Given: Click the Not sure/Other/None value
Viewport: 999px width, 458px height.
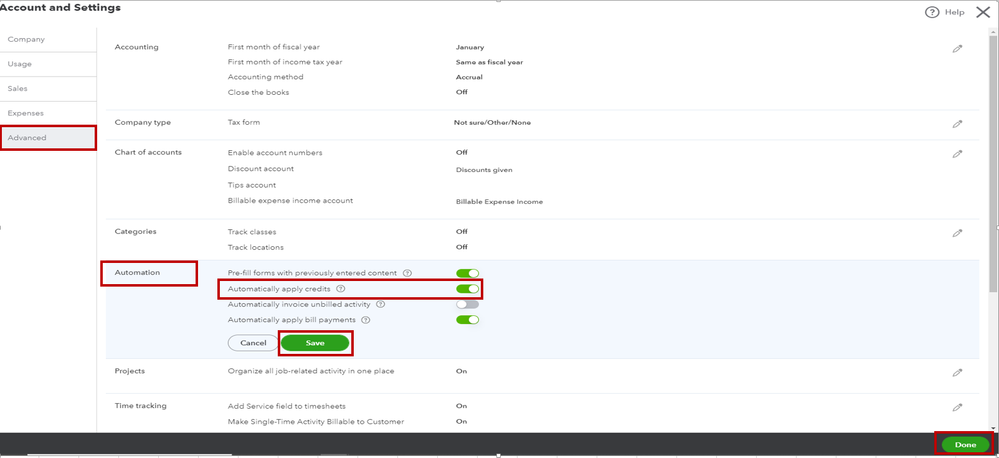Looking at the screenshot, I should (492, 122).
